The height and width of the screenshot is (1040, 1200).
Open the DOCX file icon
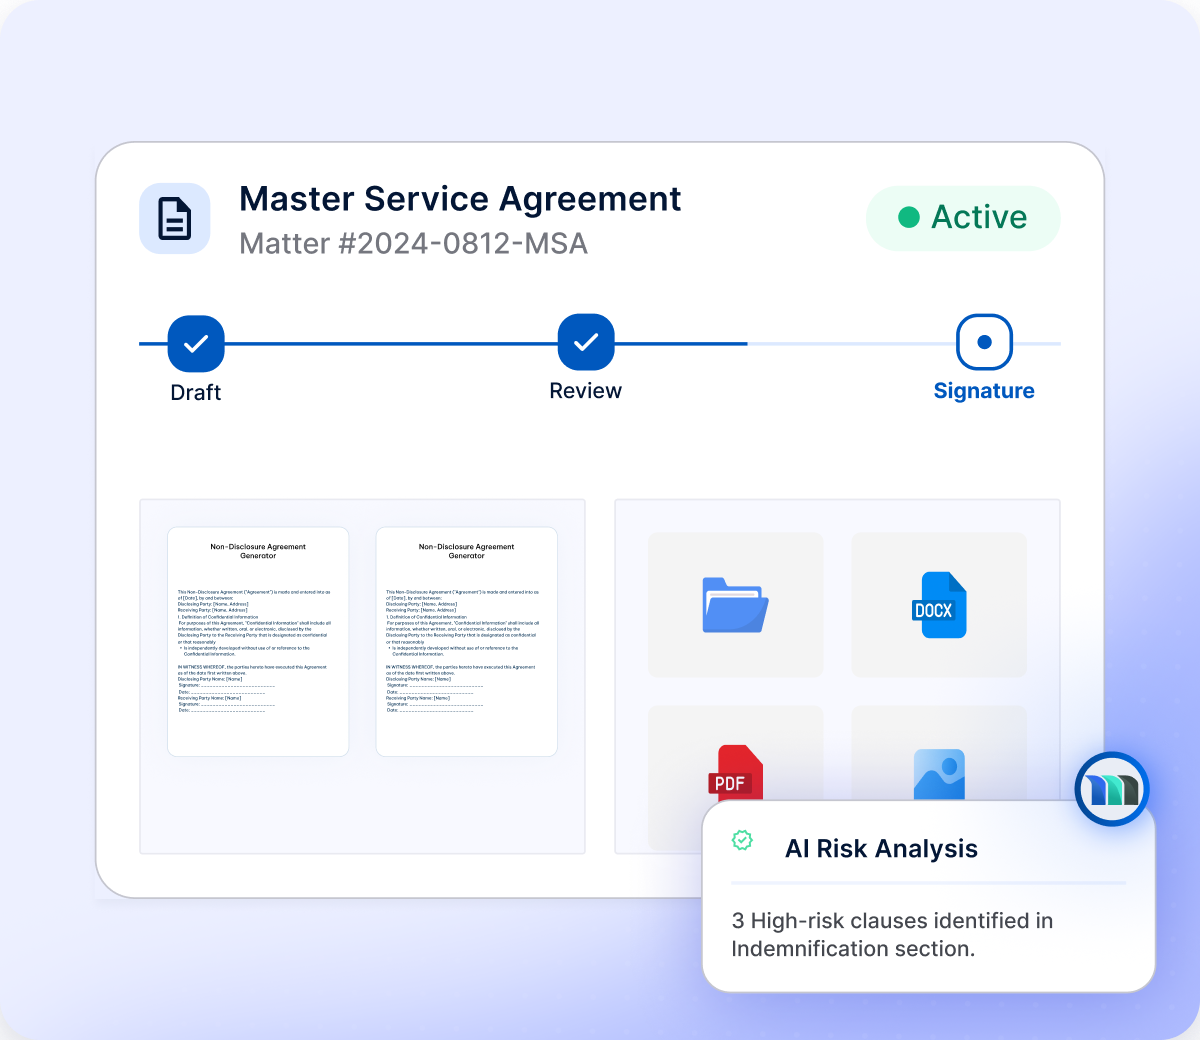pyautogui.click(x=939, y=605)
